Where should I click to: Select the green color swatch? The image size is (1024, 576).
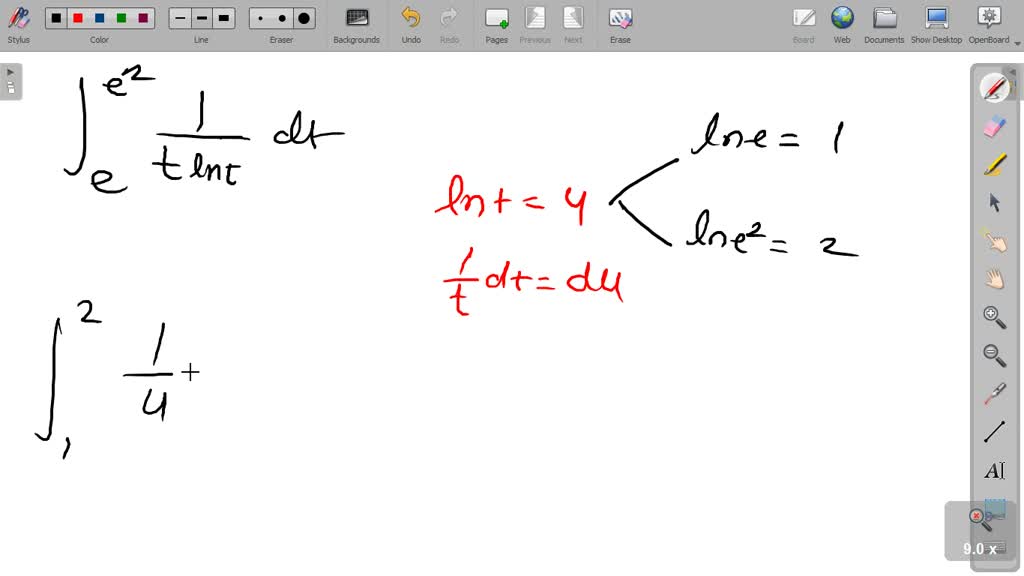point(122,17)
